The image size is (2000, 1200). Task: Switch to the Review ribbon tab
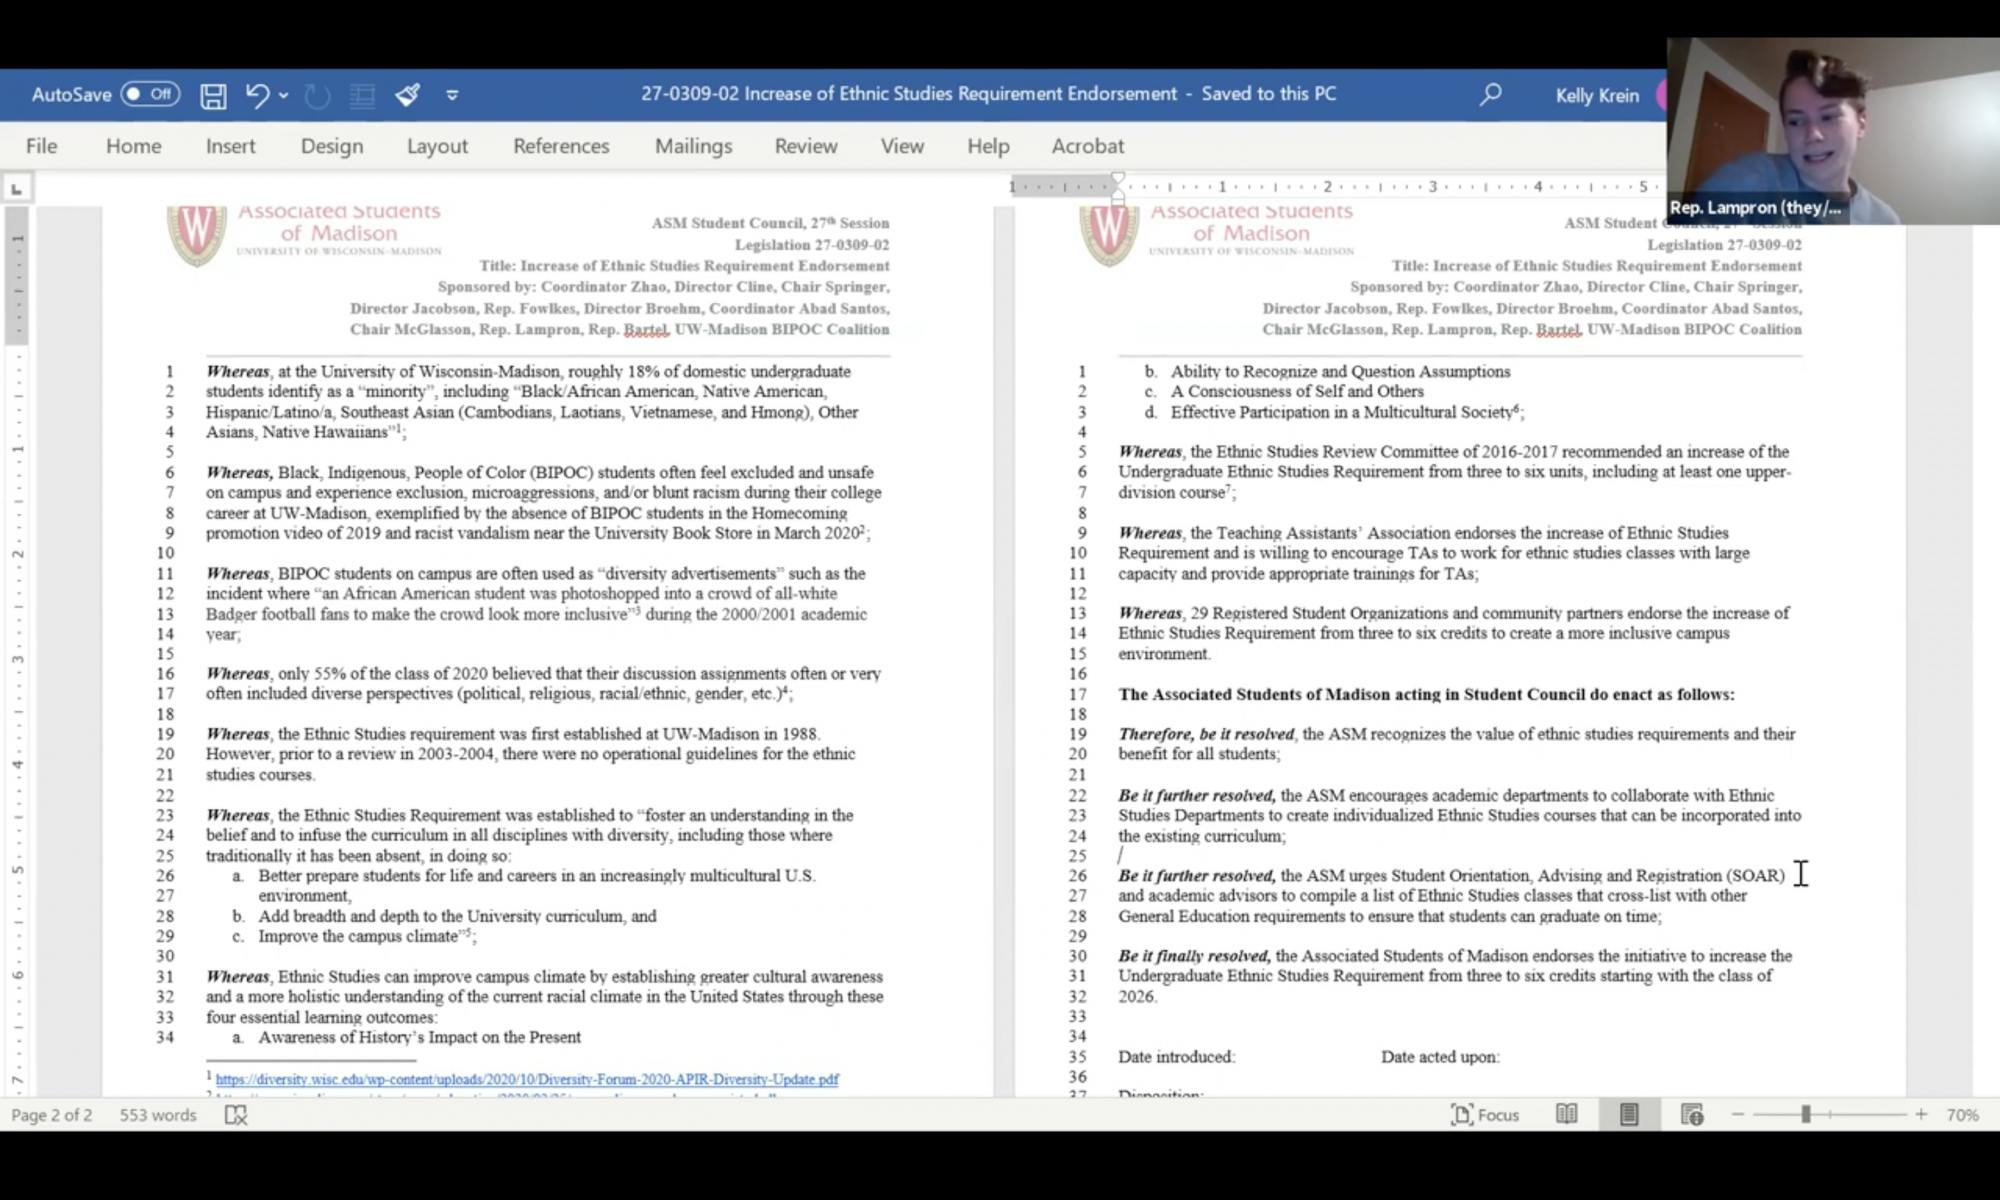pyautogui.click(x=805, y=146)
